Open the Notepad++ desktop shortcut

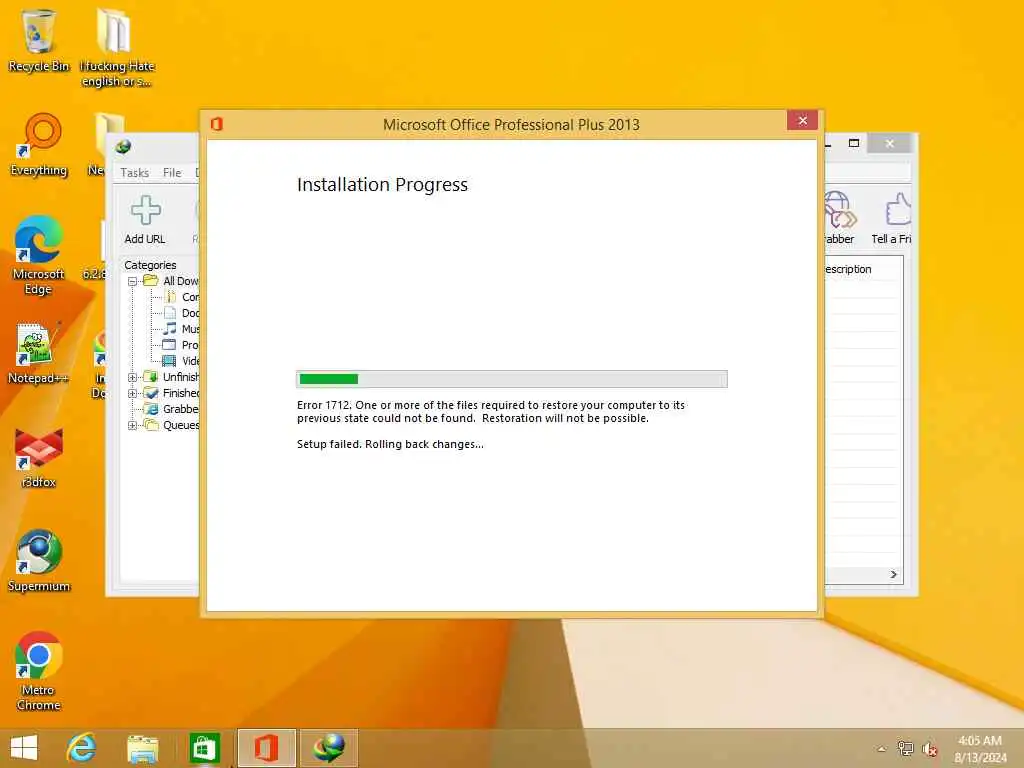point(37,353)
